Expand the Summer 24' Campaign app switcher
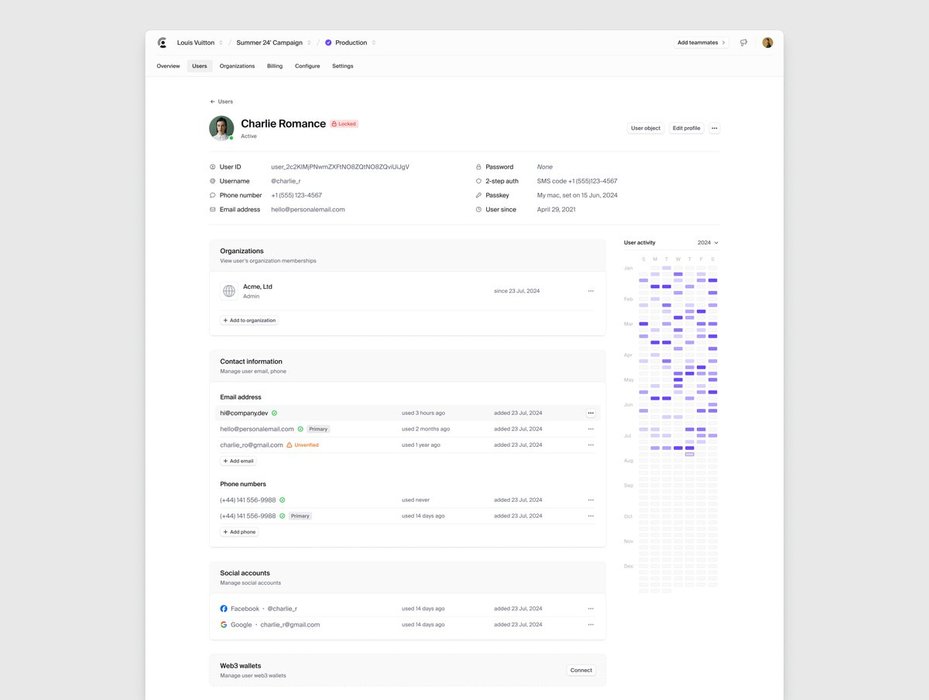 click(x=274, y=43)
